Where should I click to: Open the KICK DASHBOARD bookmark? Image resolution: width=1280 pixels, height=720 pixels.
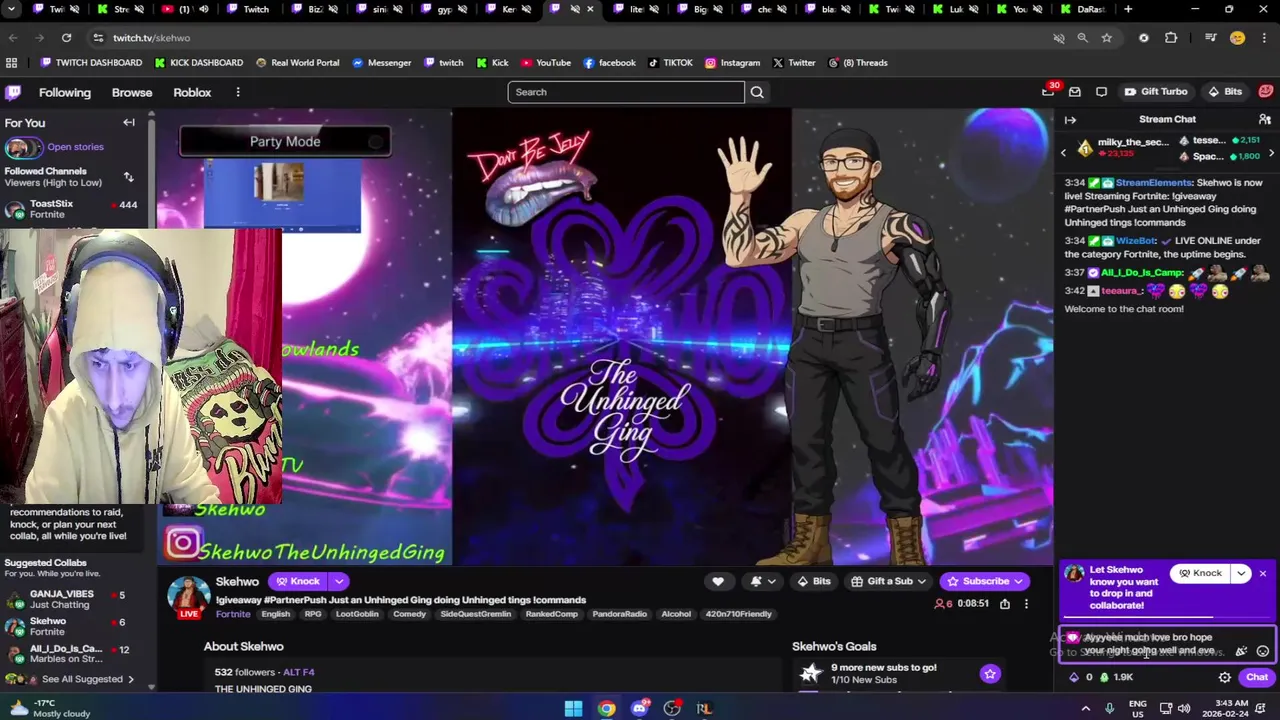198,62
